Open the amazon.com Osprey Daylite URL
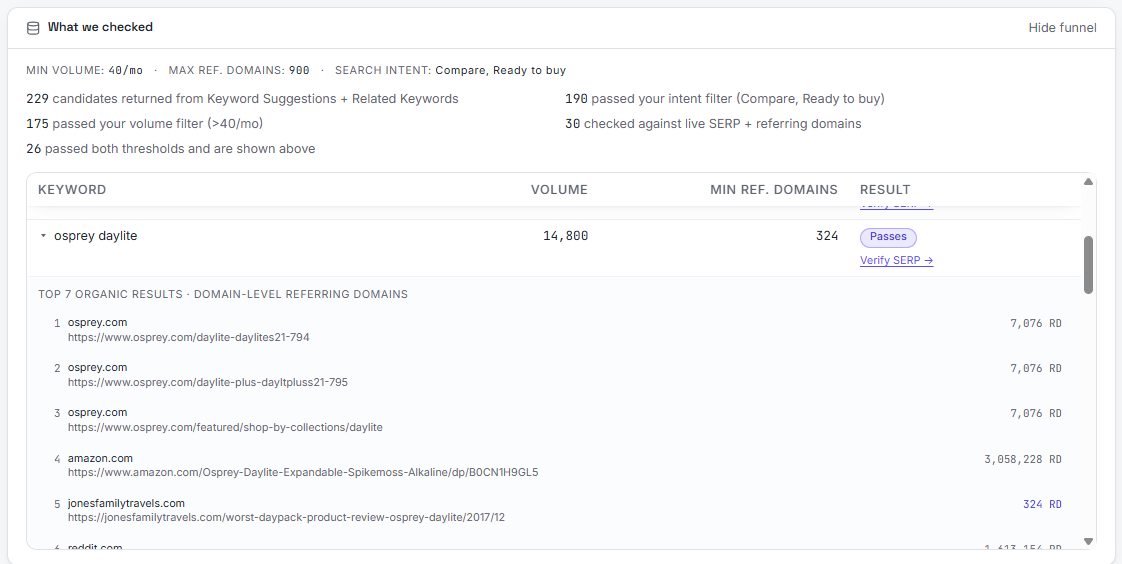The image size is (1122, 564). [x=303, y=472]
